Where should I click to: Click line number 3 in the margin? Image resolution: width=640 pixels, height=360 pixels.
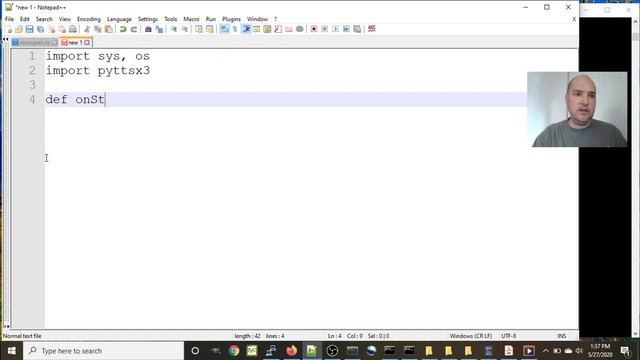point(32,85)
